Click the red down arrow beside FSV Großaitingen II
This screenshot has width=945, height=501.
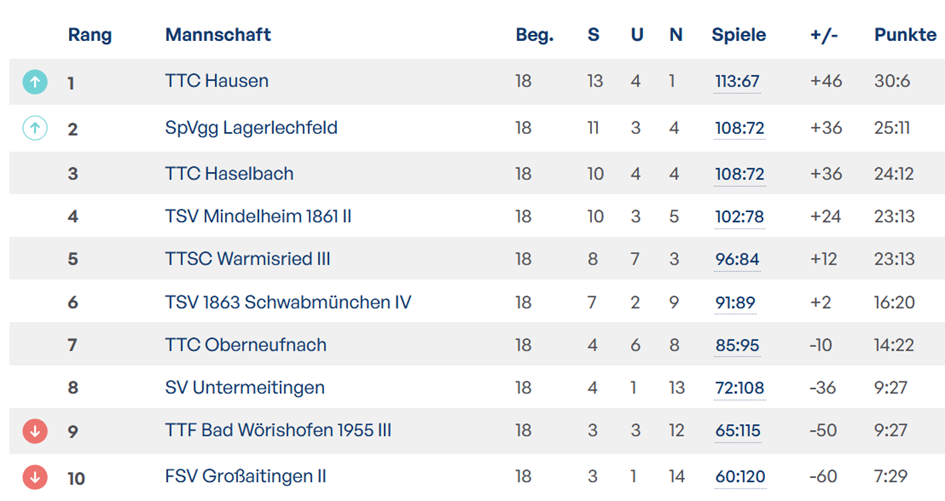[35, 477]
